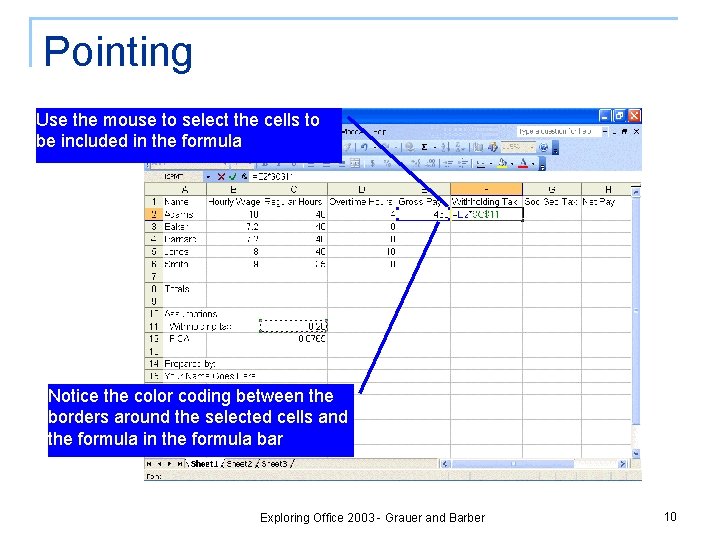Click the Insert Function fx icon
The width and height of the screenshot is (720, 540).
[243, 176]
